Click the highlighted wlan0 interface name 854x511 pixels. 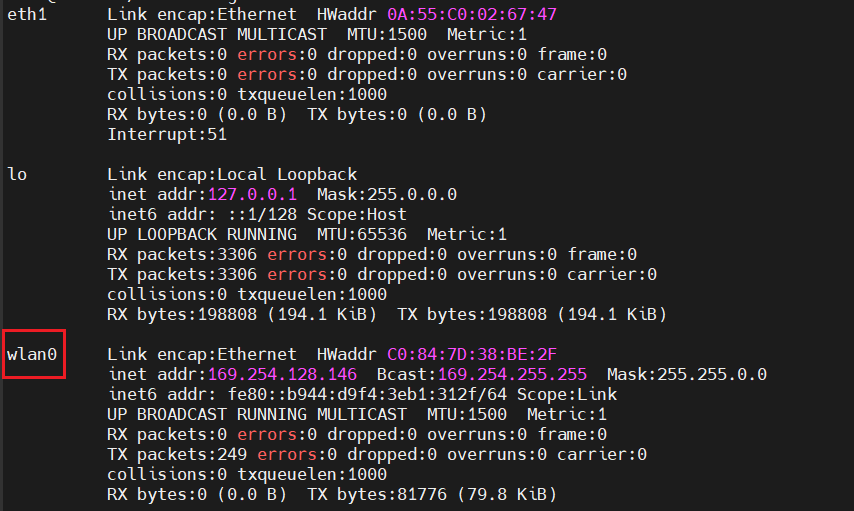point(32,354)
